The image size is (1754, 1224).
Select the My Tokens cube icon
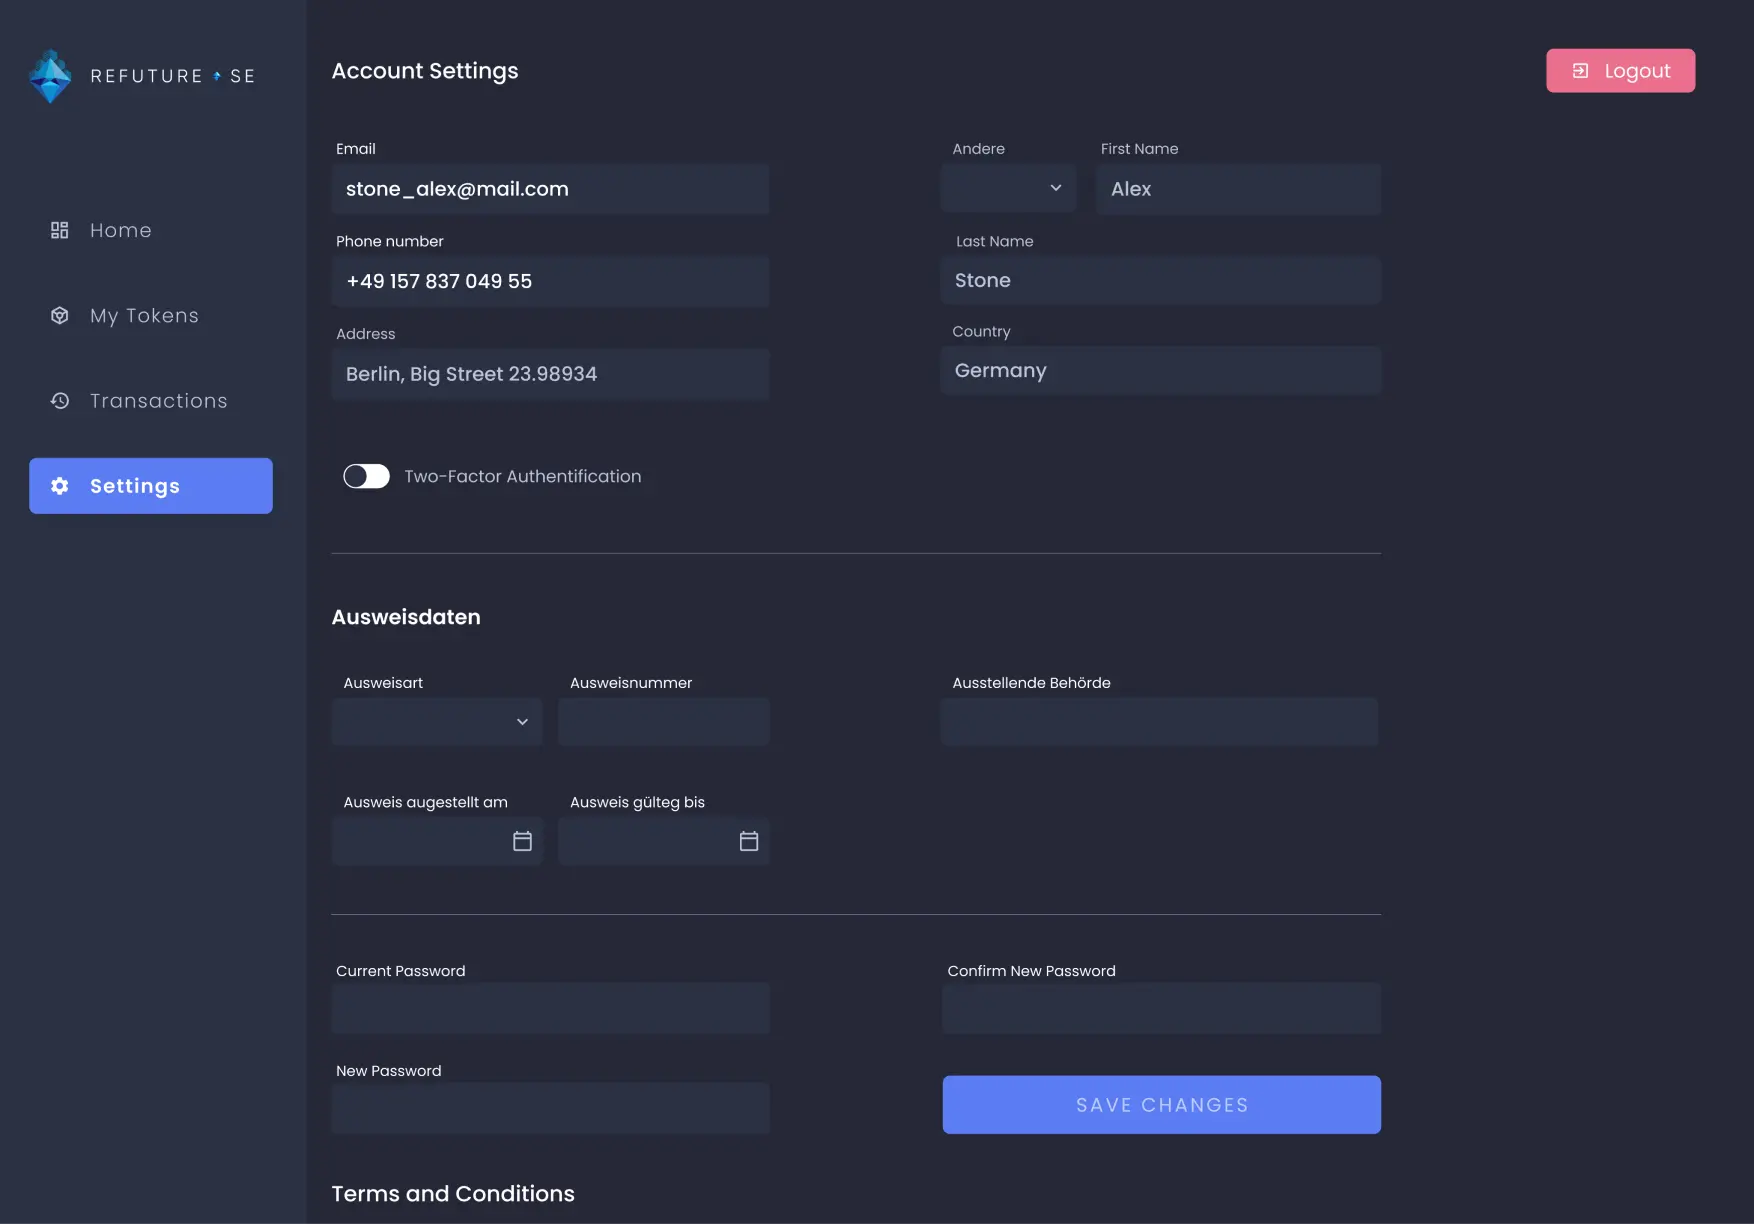pyautogui.click(x=59, y=315)
